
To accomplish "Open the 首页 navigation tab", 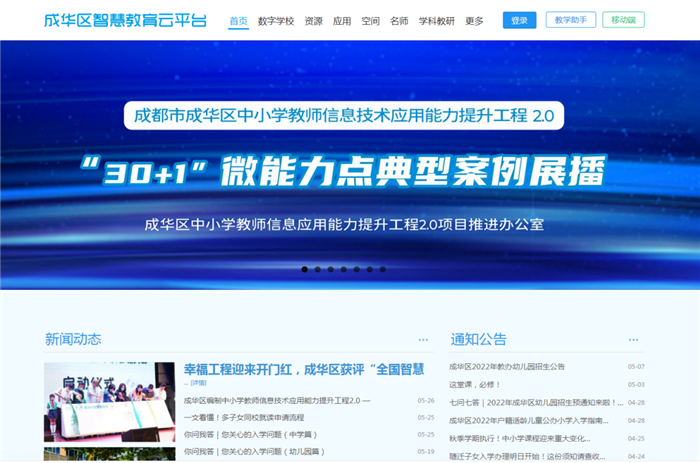I will tap(238, 21).
